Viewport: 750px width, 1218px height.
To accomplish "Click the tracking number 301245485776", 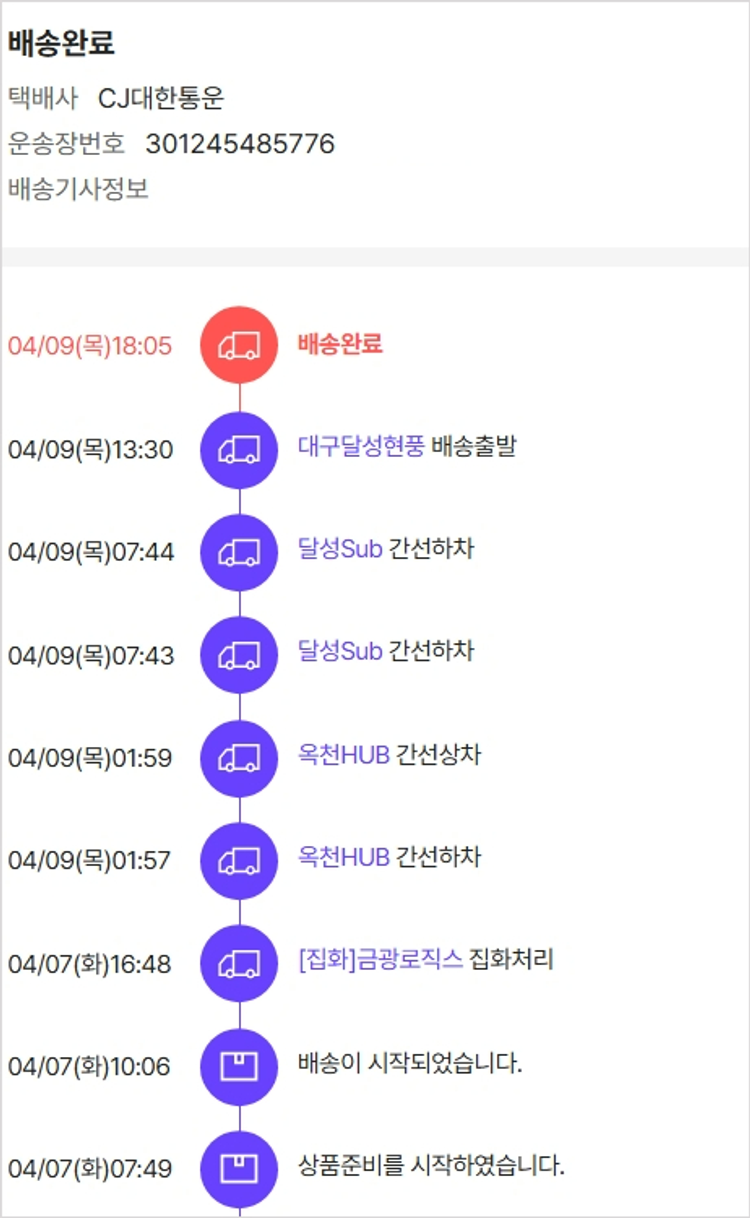I will coord(240,144).
